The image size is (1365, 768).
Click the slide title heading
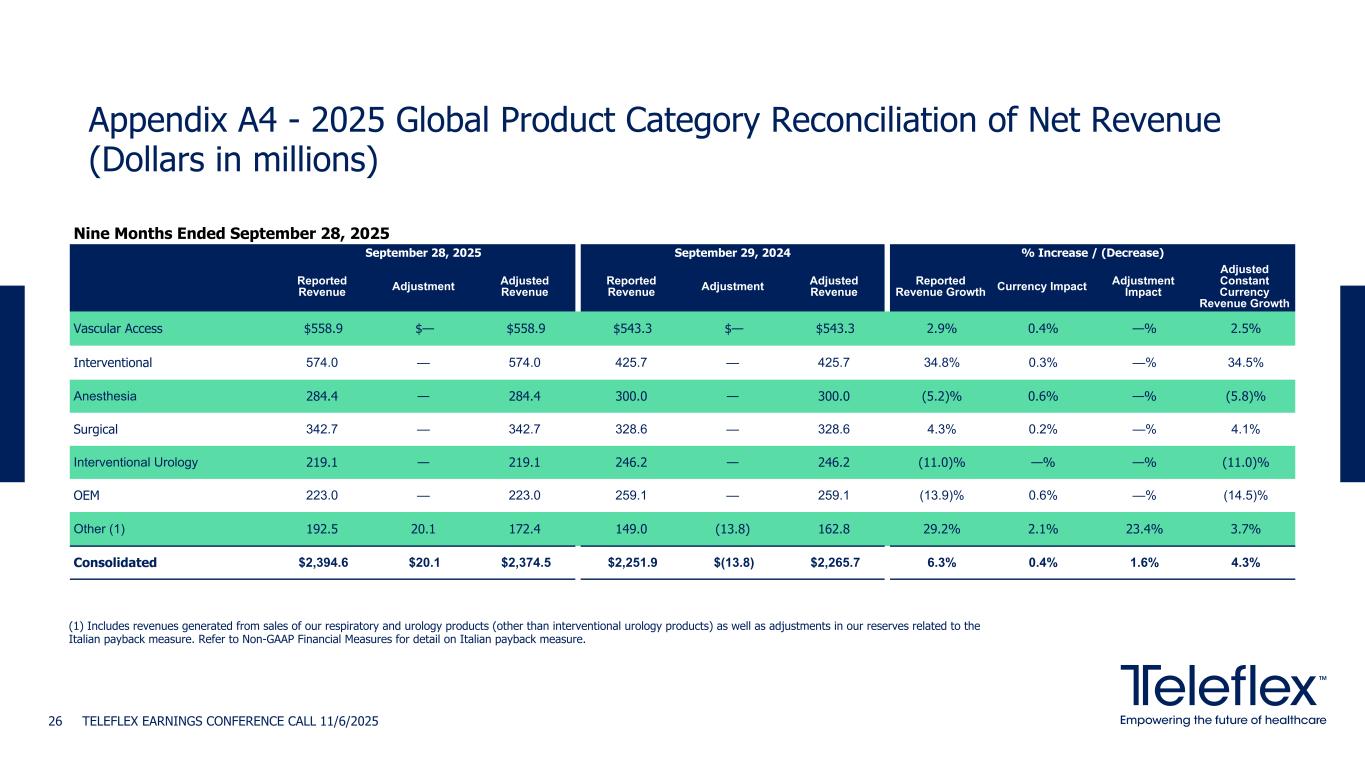(x=654, y=140)
